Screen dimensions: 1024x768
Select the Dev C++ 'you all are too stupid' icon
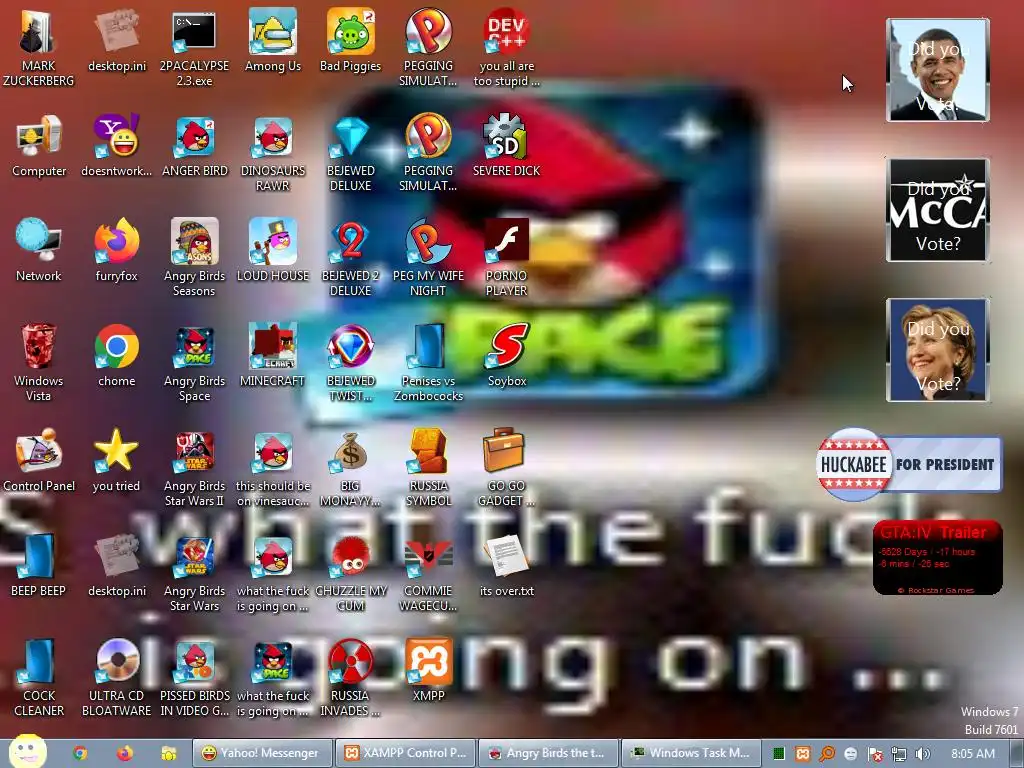(x=506, y=47)
